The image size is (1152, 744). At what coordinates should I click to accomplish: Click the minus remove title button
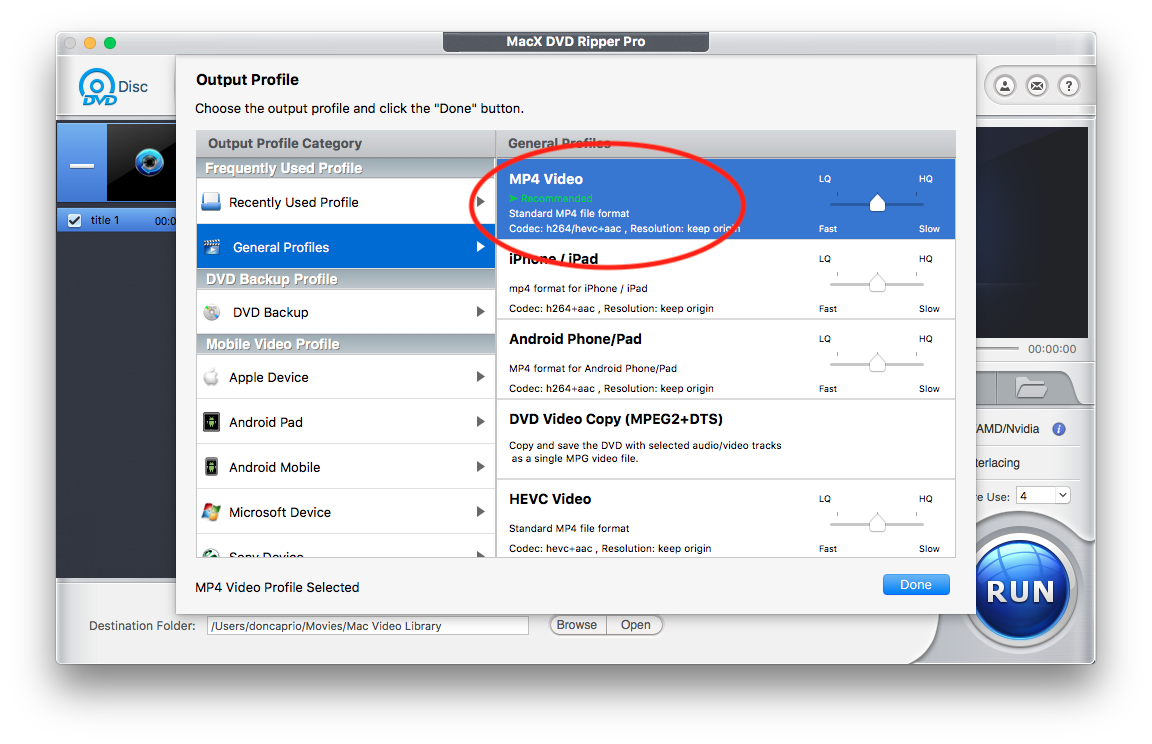(82, 166)
